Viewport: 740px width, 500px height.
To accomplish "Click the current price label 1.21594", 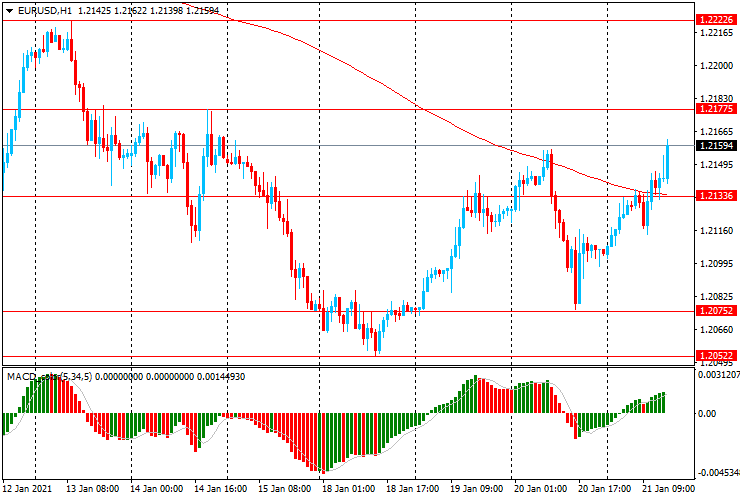I will coord(716,146).
